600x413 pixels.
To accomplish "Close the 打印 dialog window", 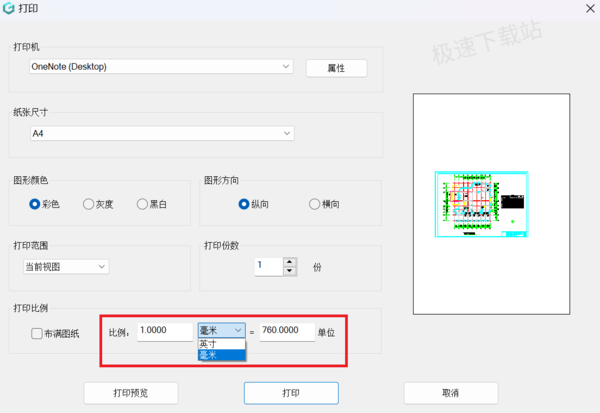I will pyautogui.click(x=590, y=8).
